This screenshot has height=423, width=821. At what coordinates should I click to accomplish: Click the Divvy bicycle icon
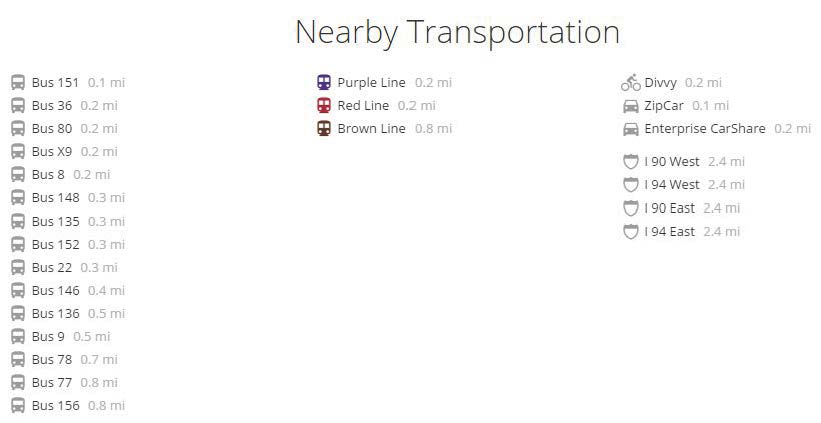tap(630, 82)
